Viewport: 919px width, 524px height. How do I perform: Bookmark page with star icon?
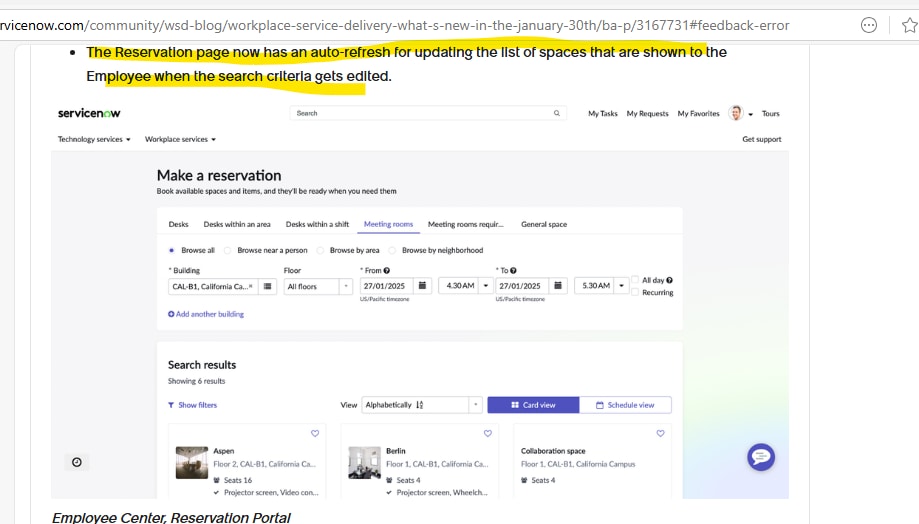click(910, 25)
